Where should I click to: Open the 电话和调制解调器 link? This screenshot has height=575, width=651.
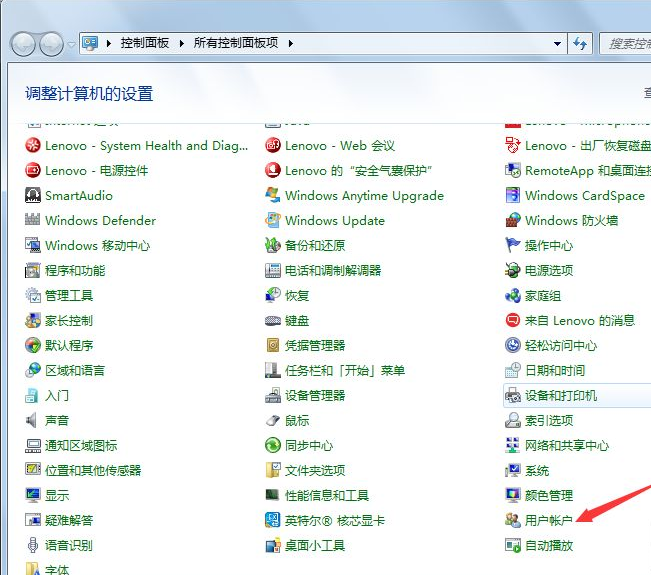coord(333,271)
